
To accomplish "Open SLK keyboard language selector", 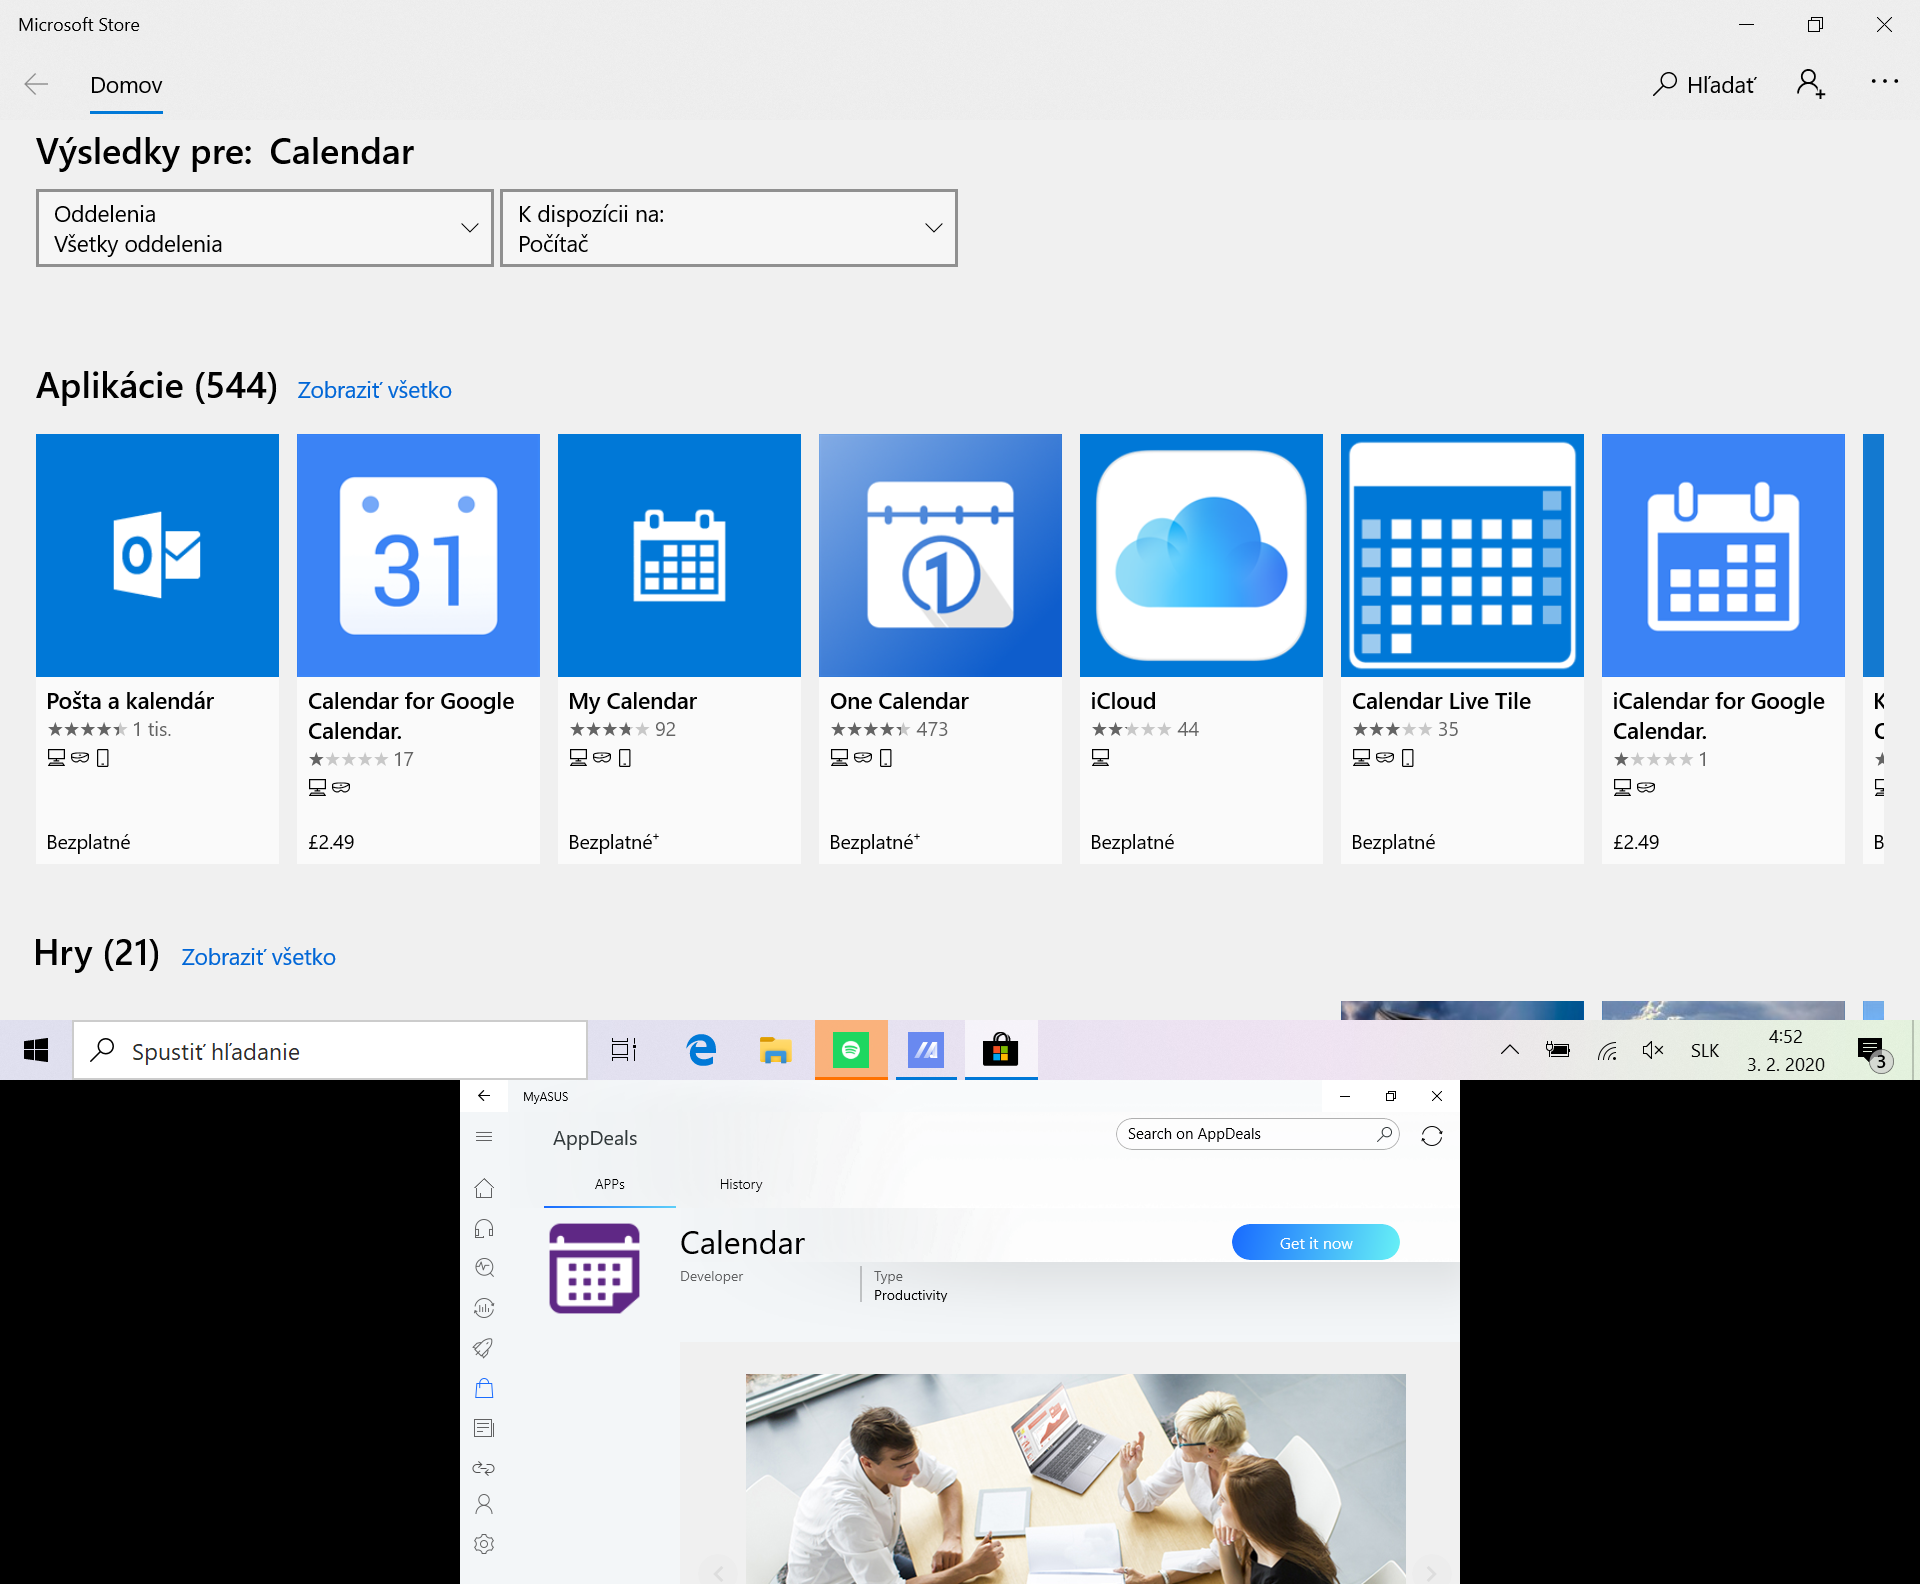I will (x=1705, y=1050).
